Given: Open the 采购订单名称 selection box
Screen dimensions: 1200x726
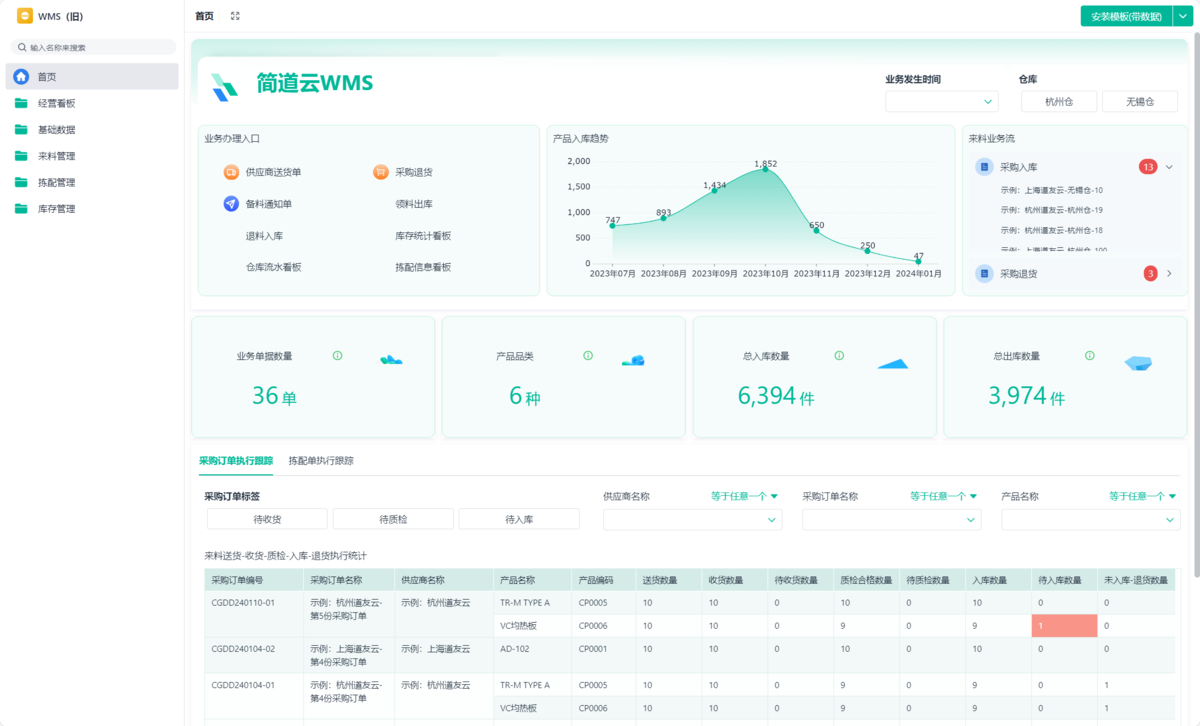Looking at the screenshot, I should click(x=892, y=520).
